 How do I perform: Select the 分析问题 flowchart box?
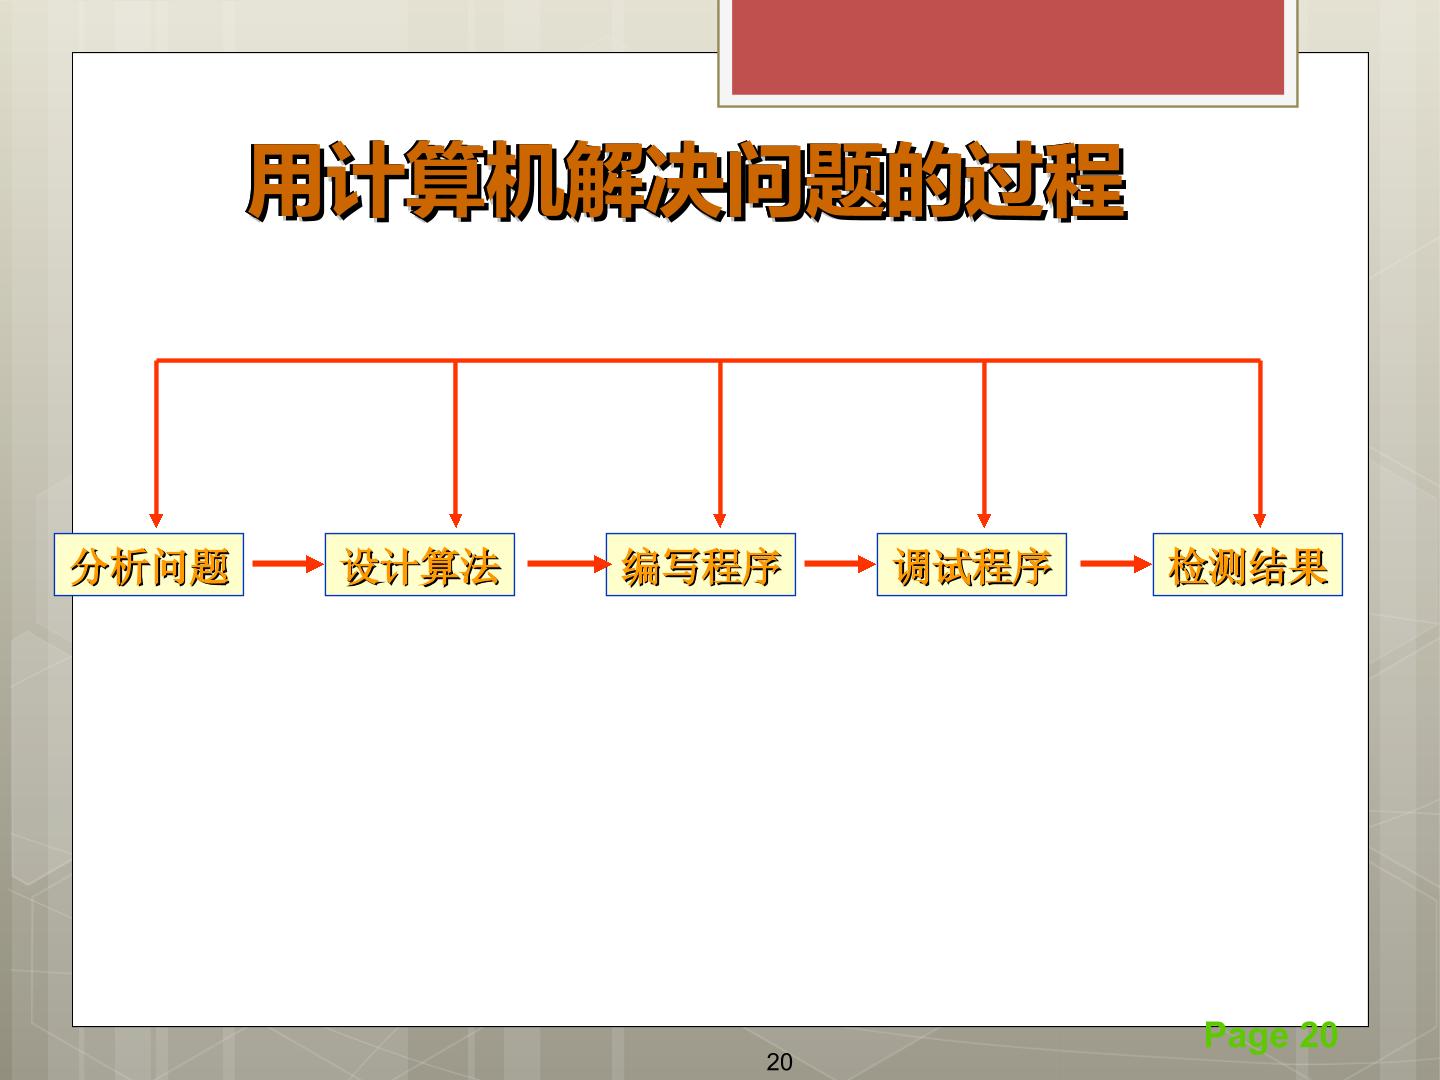(x=149, y=565)
